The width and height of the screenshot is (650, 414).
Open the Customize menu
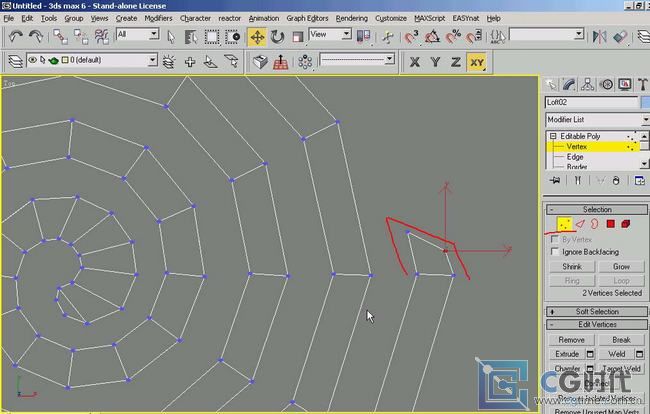[391, 18]
